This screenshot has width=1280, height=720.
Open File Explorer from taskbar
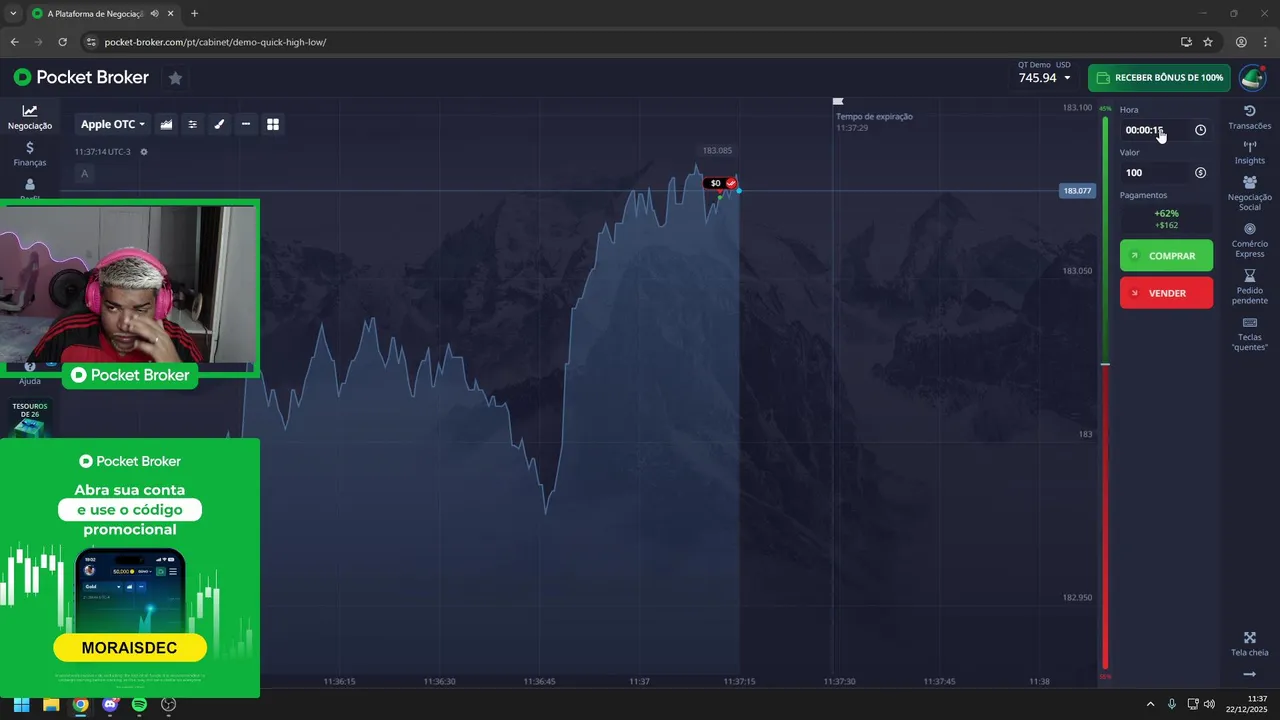pos(50,704)
